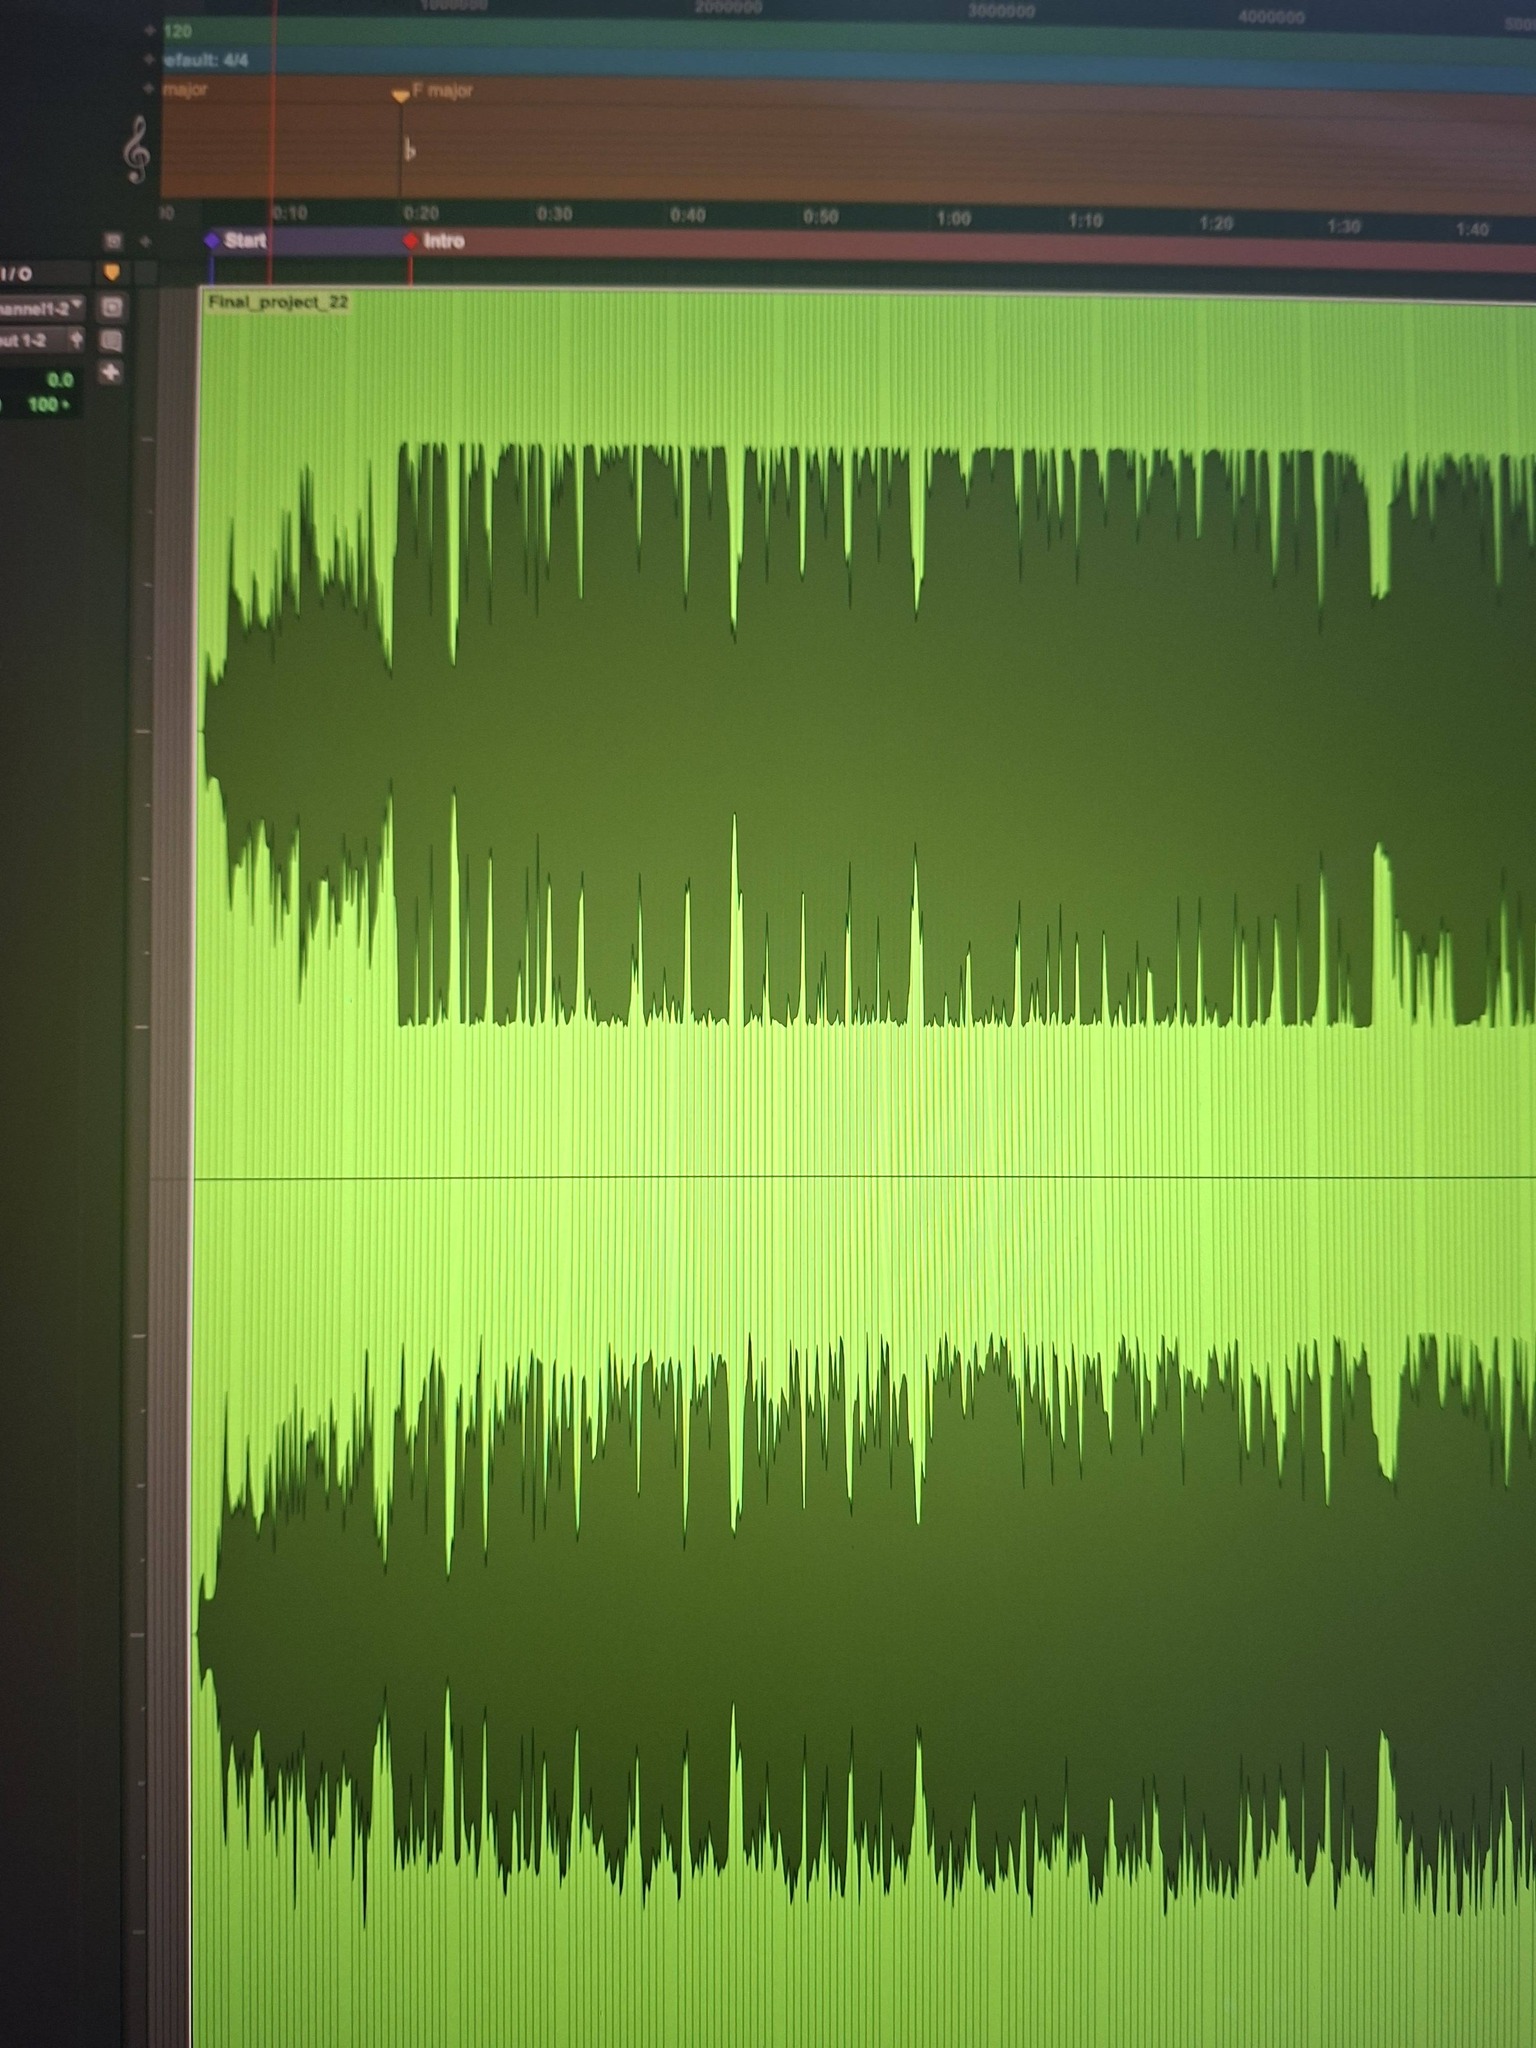Open the out 1-2 output path selector

(42, 341)
